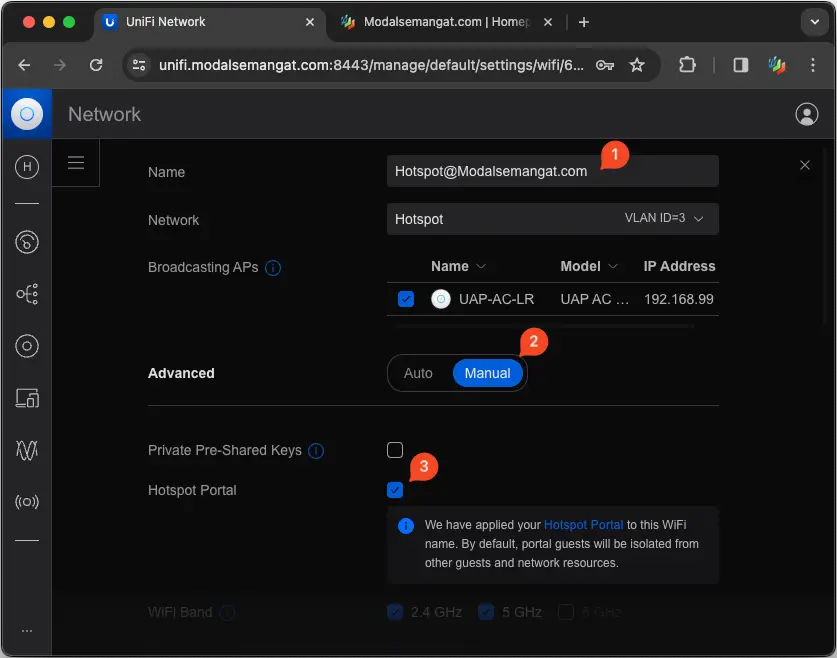Switch Advanced mode to Auto
The image size is (837, 658).
(x=418, y=373)
